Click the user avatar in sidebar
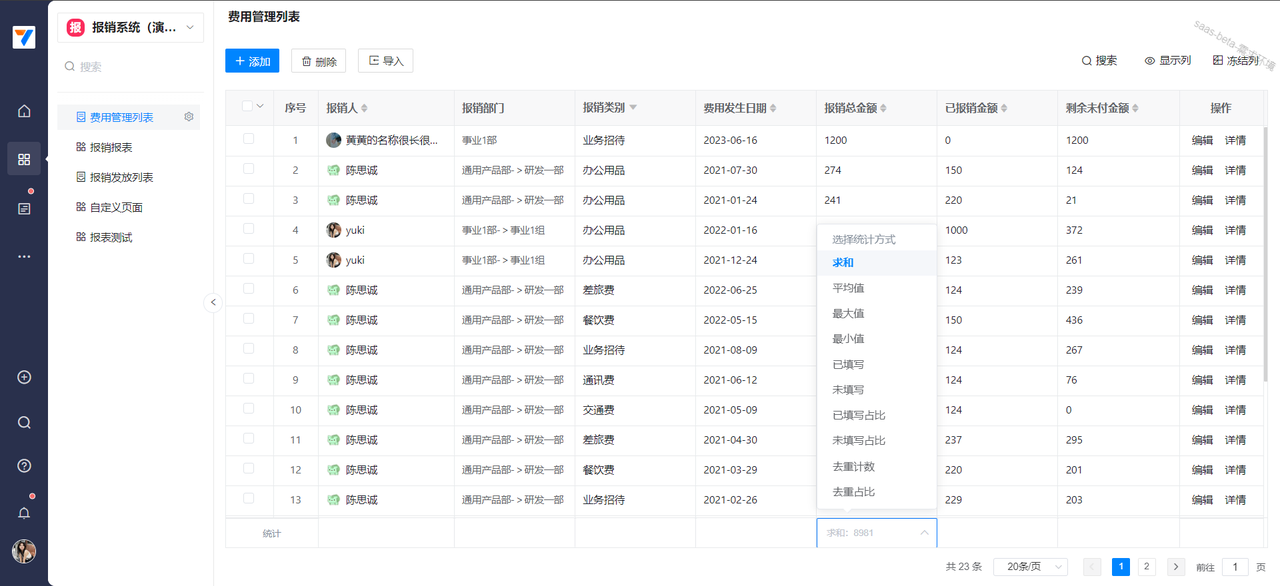Viewport: 1280px width, 586px height. tap(24, 551)
